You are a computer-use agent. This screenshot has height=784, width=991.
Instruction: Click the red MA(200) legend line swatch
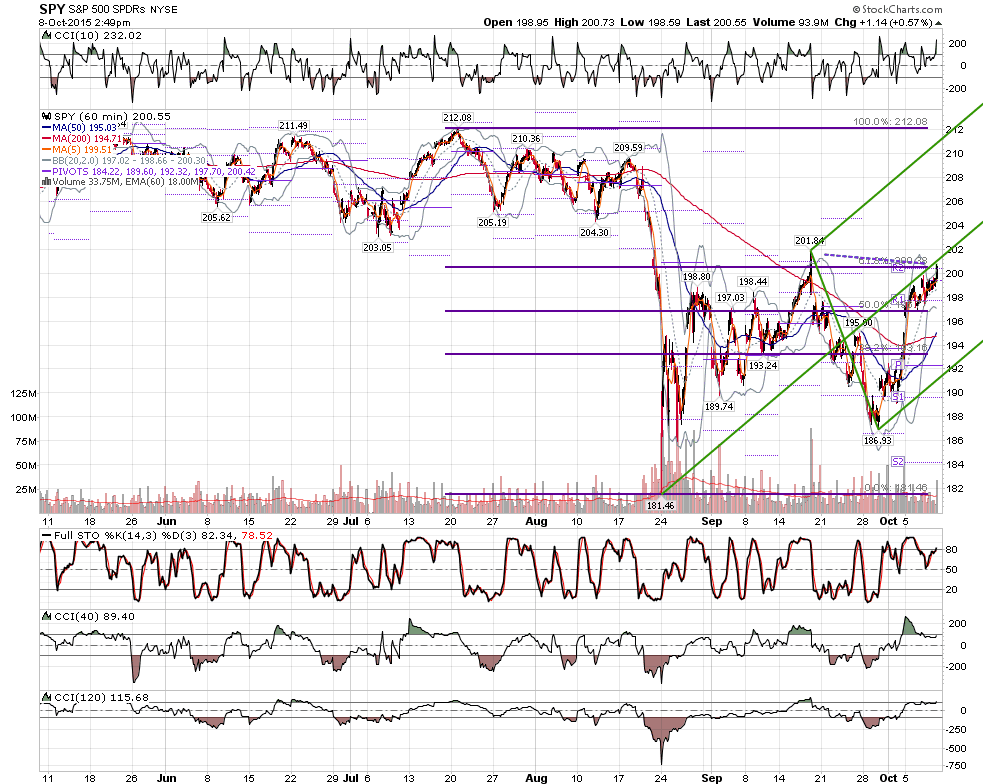tap(46, 138)
